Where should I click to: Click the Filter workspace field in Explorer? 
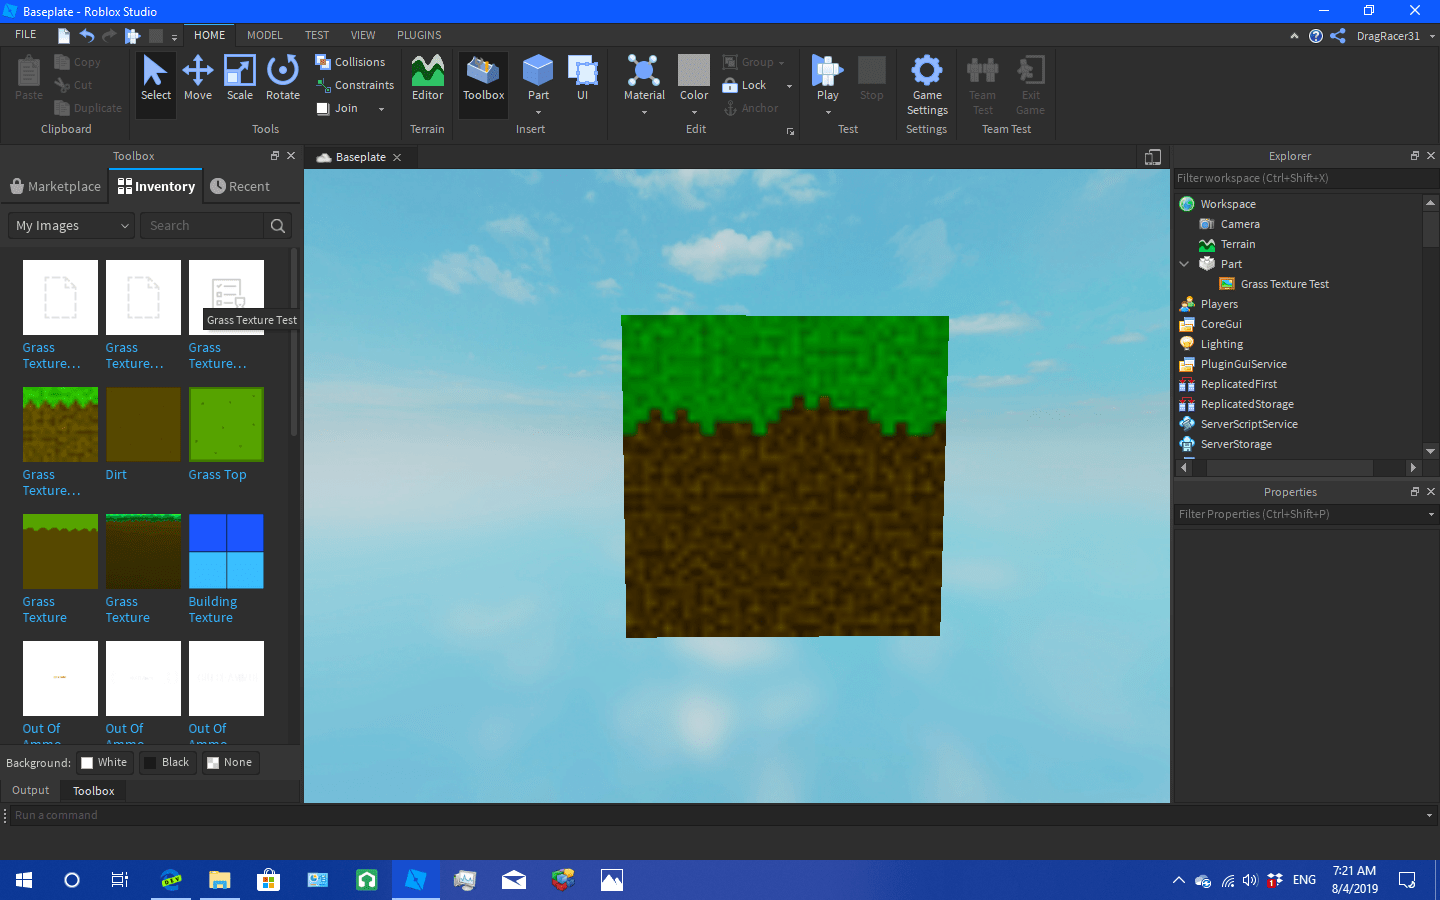1306,178
